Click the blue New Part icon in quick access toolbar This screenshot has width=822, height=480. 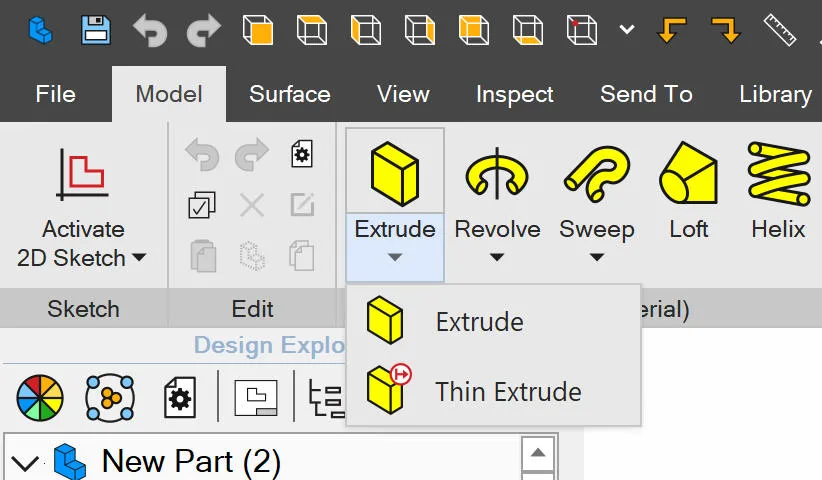pos(40,30)
